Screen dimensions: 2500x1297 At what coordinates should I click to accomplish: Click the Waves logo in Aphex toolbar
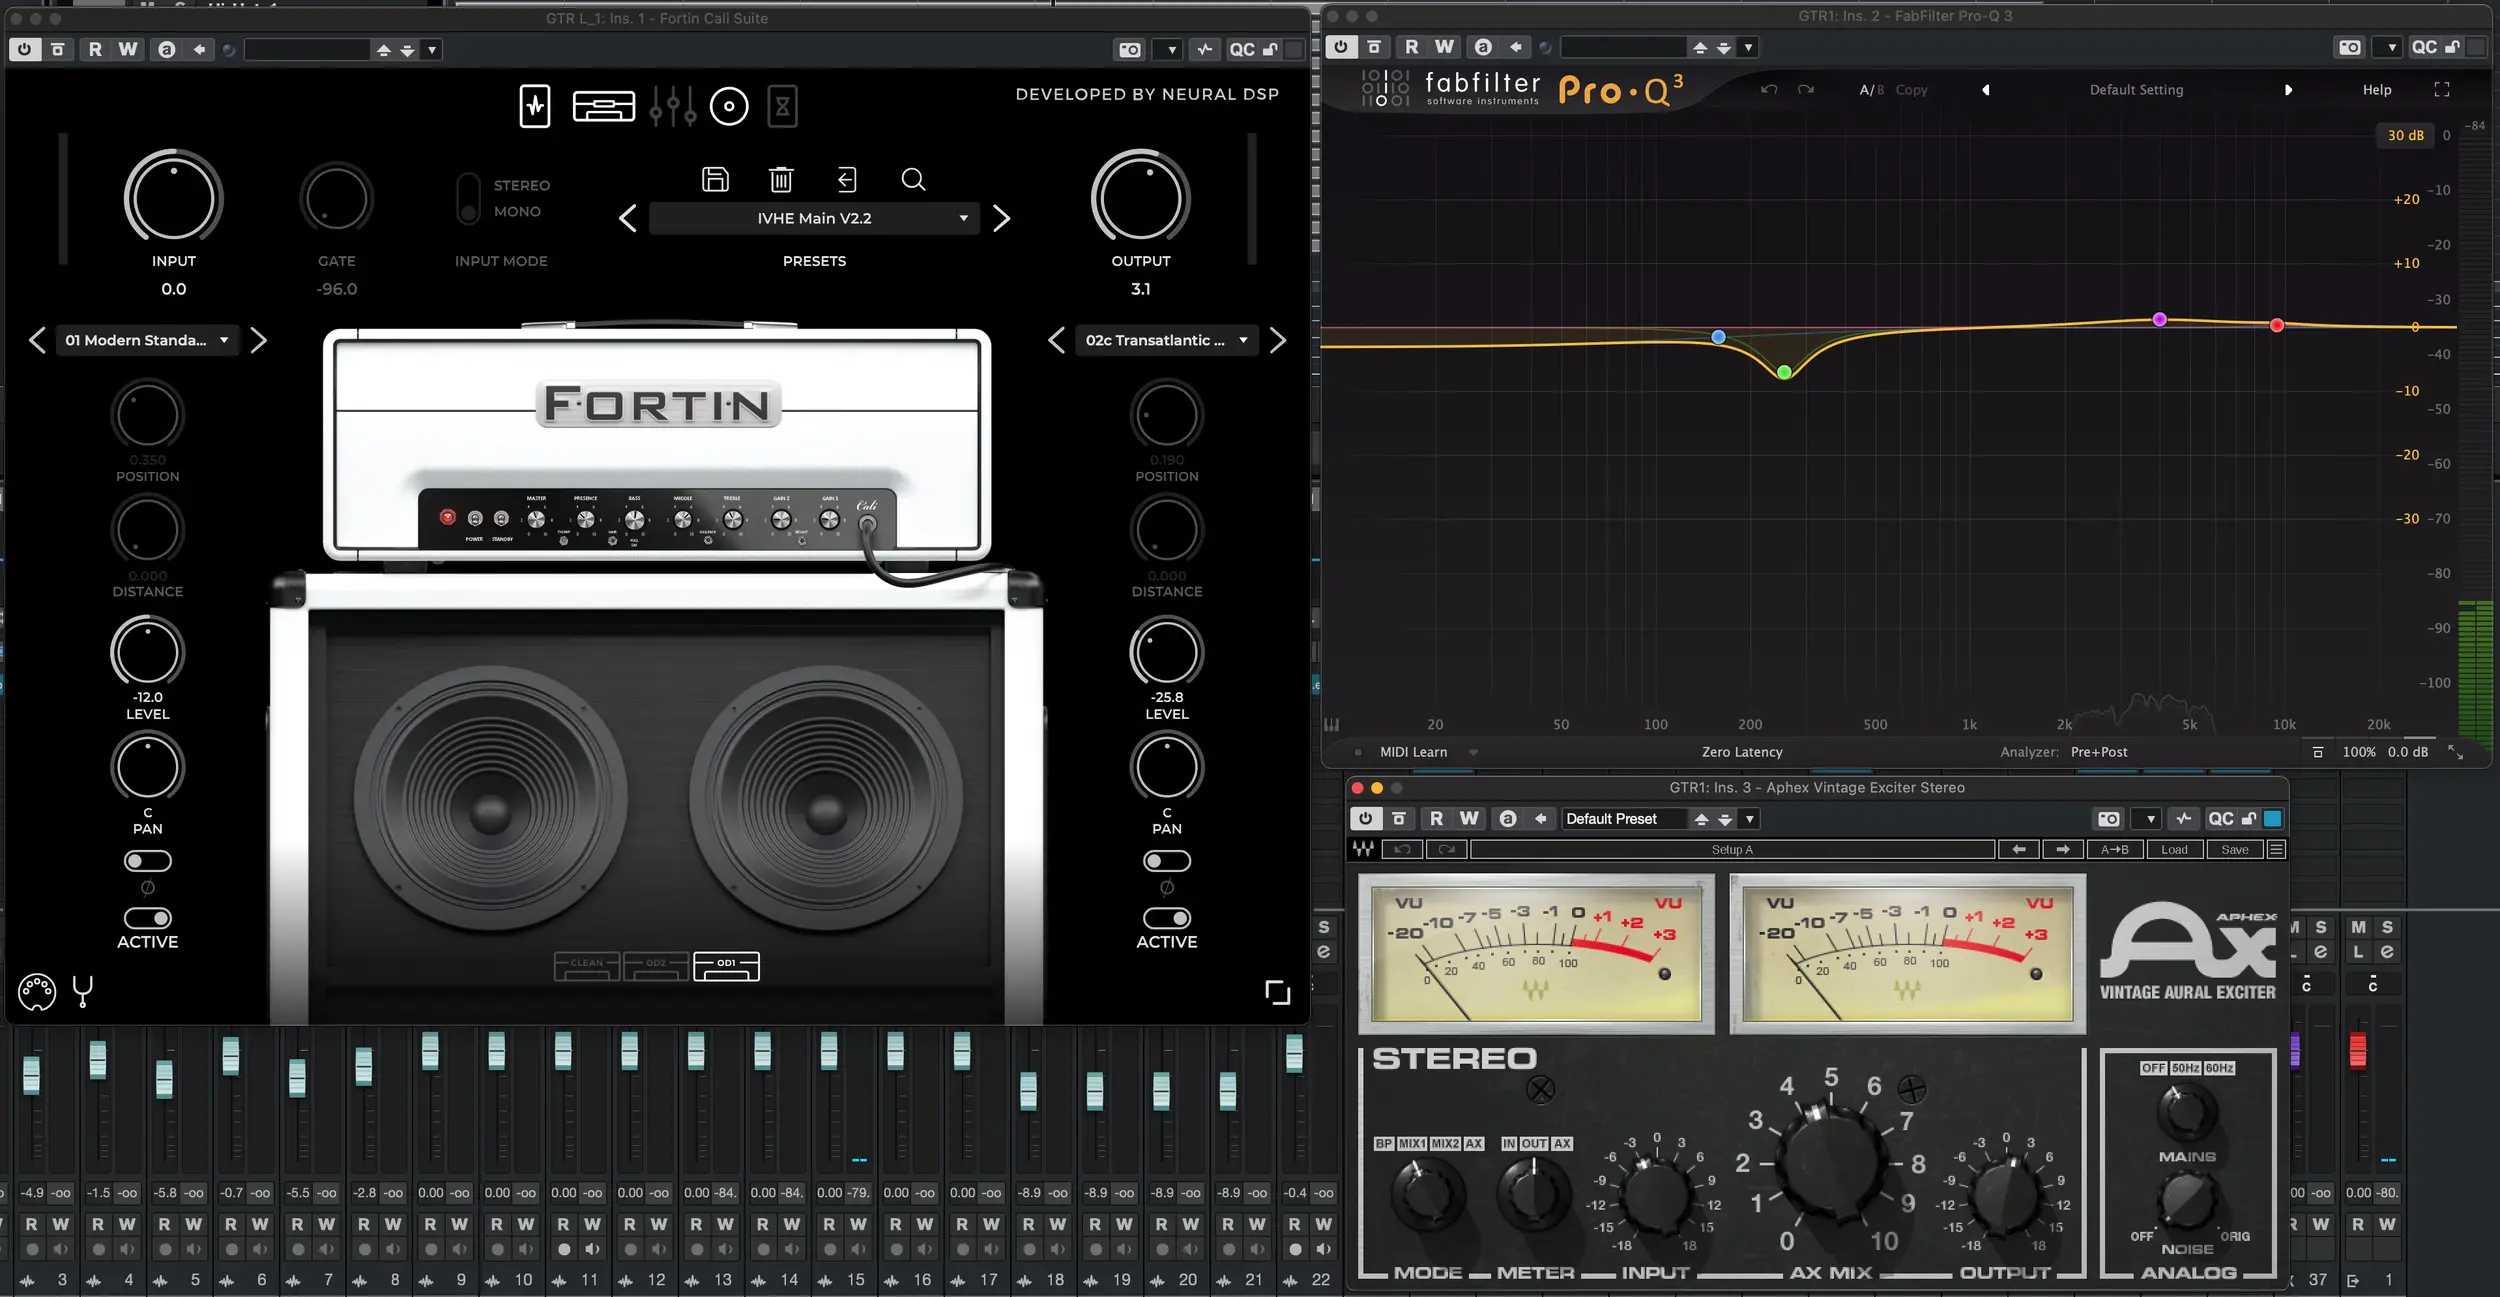tap(1363, 849)
